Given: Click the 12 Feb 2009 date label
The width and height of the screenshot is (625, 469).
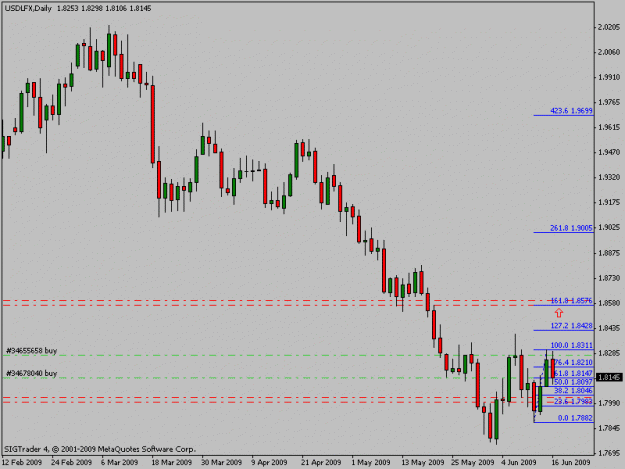Looking at the screenshot, I should [22, 462].
